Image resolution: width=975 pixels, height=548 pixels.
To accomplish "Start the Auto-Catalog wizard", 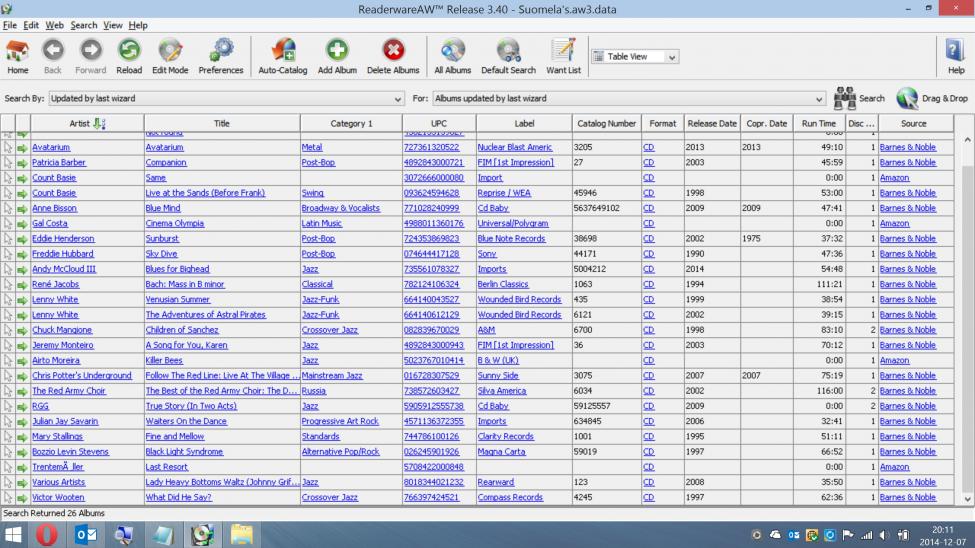I will click(x=283, y=55).
